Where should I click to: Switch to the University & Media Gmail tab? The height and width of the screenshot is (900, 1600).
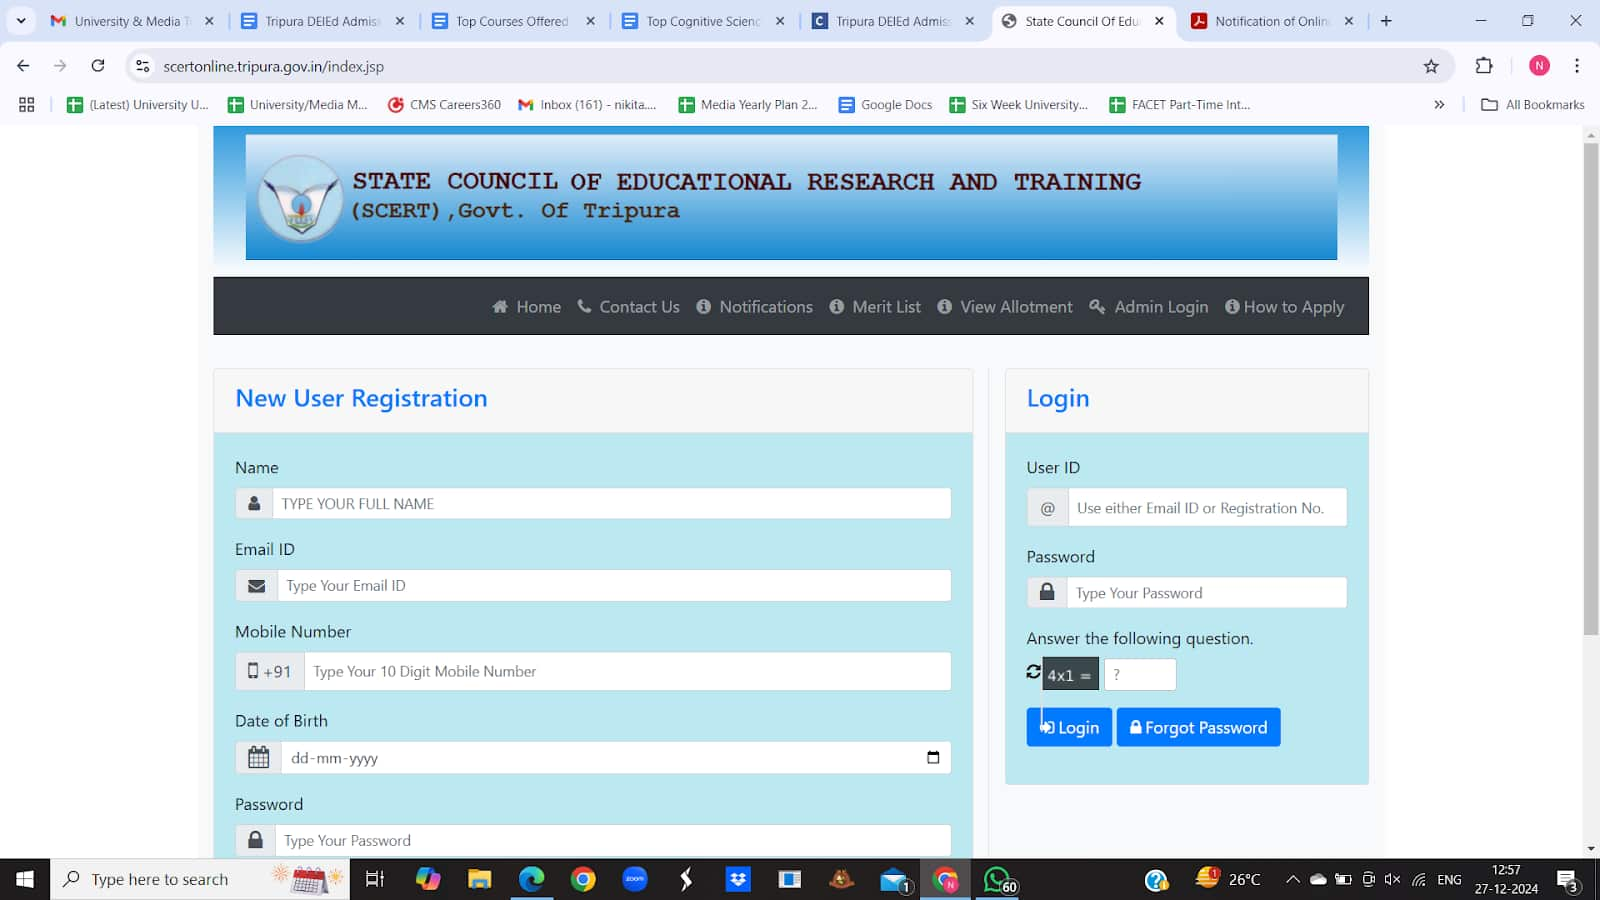(132, 21)
